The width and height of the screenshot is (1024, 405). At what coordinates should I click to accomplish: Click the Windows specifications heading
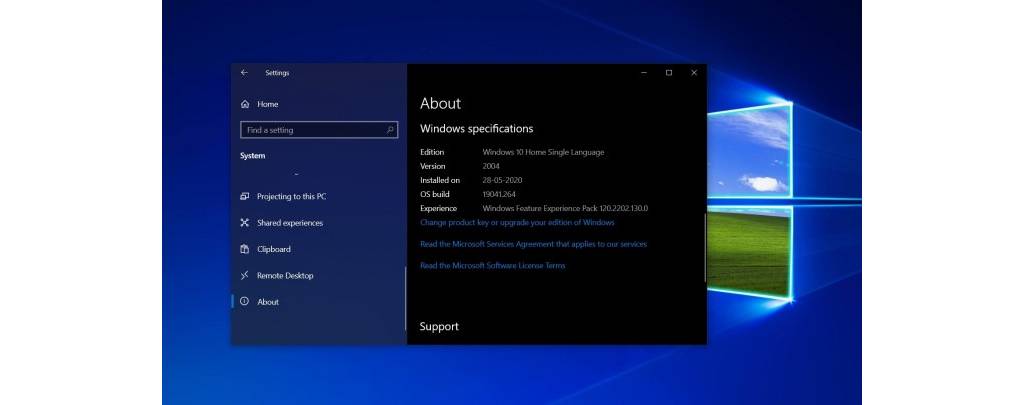click(476, 129)
